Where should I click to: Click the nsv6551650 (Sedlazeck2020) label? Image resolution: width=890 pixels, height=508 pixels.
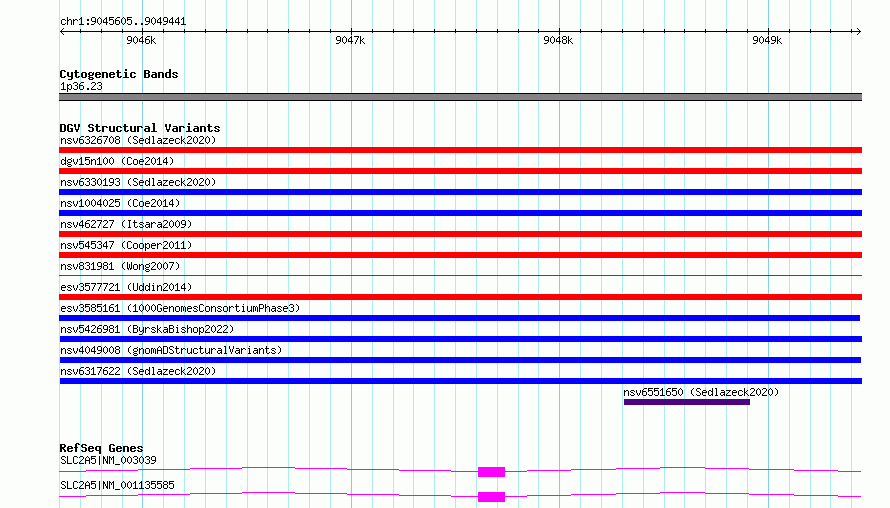[701, 392]
